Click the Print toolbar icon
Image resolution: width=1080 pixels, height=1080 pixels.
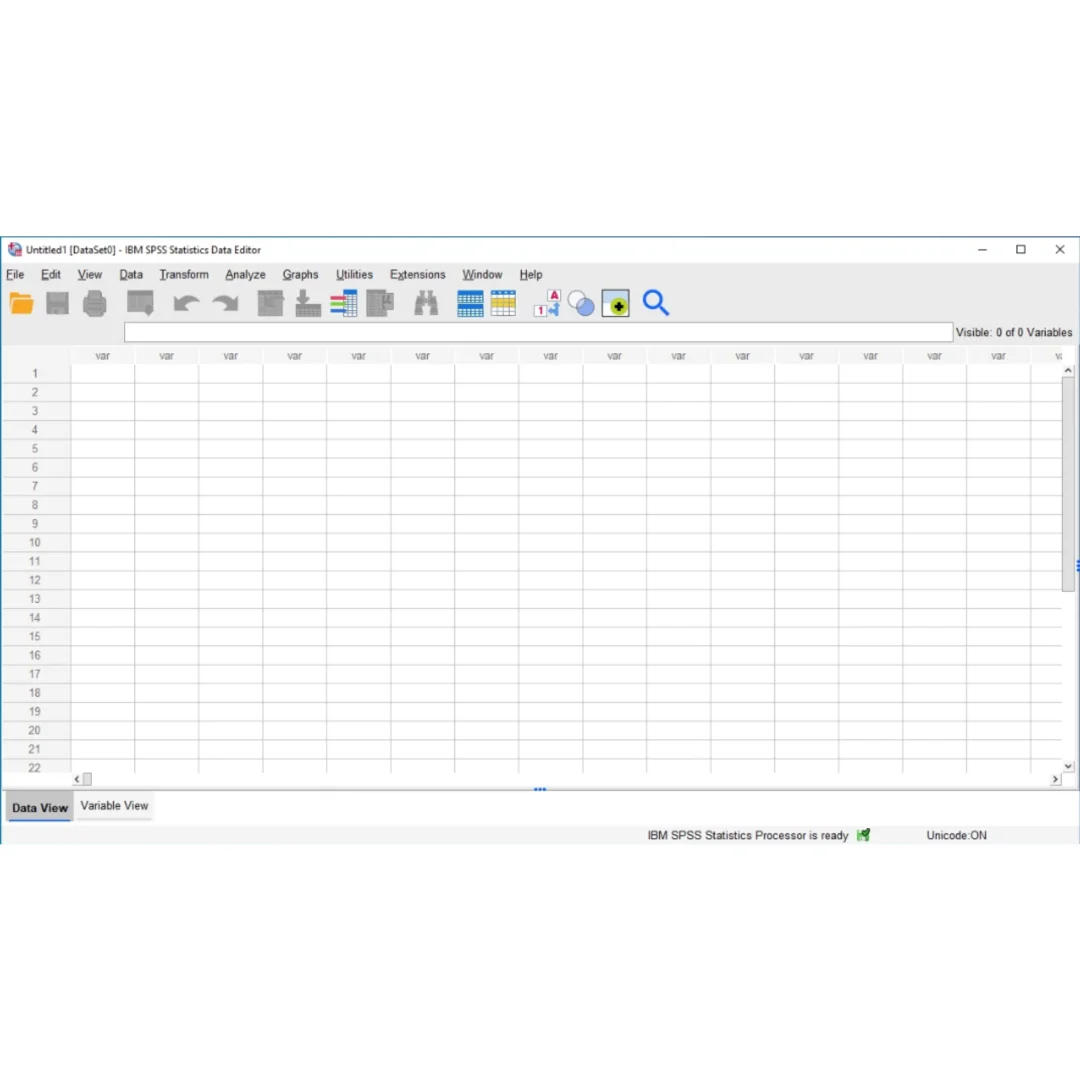point(95,303)
